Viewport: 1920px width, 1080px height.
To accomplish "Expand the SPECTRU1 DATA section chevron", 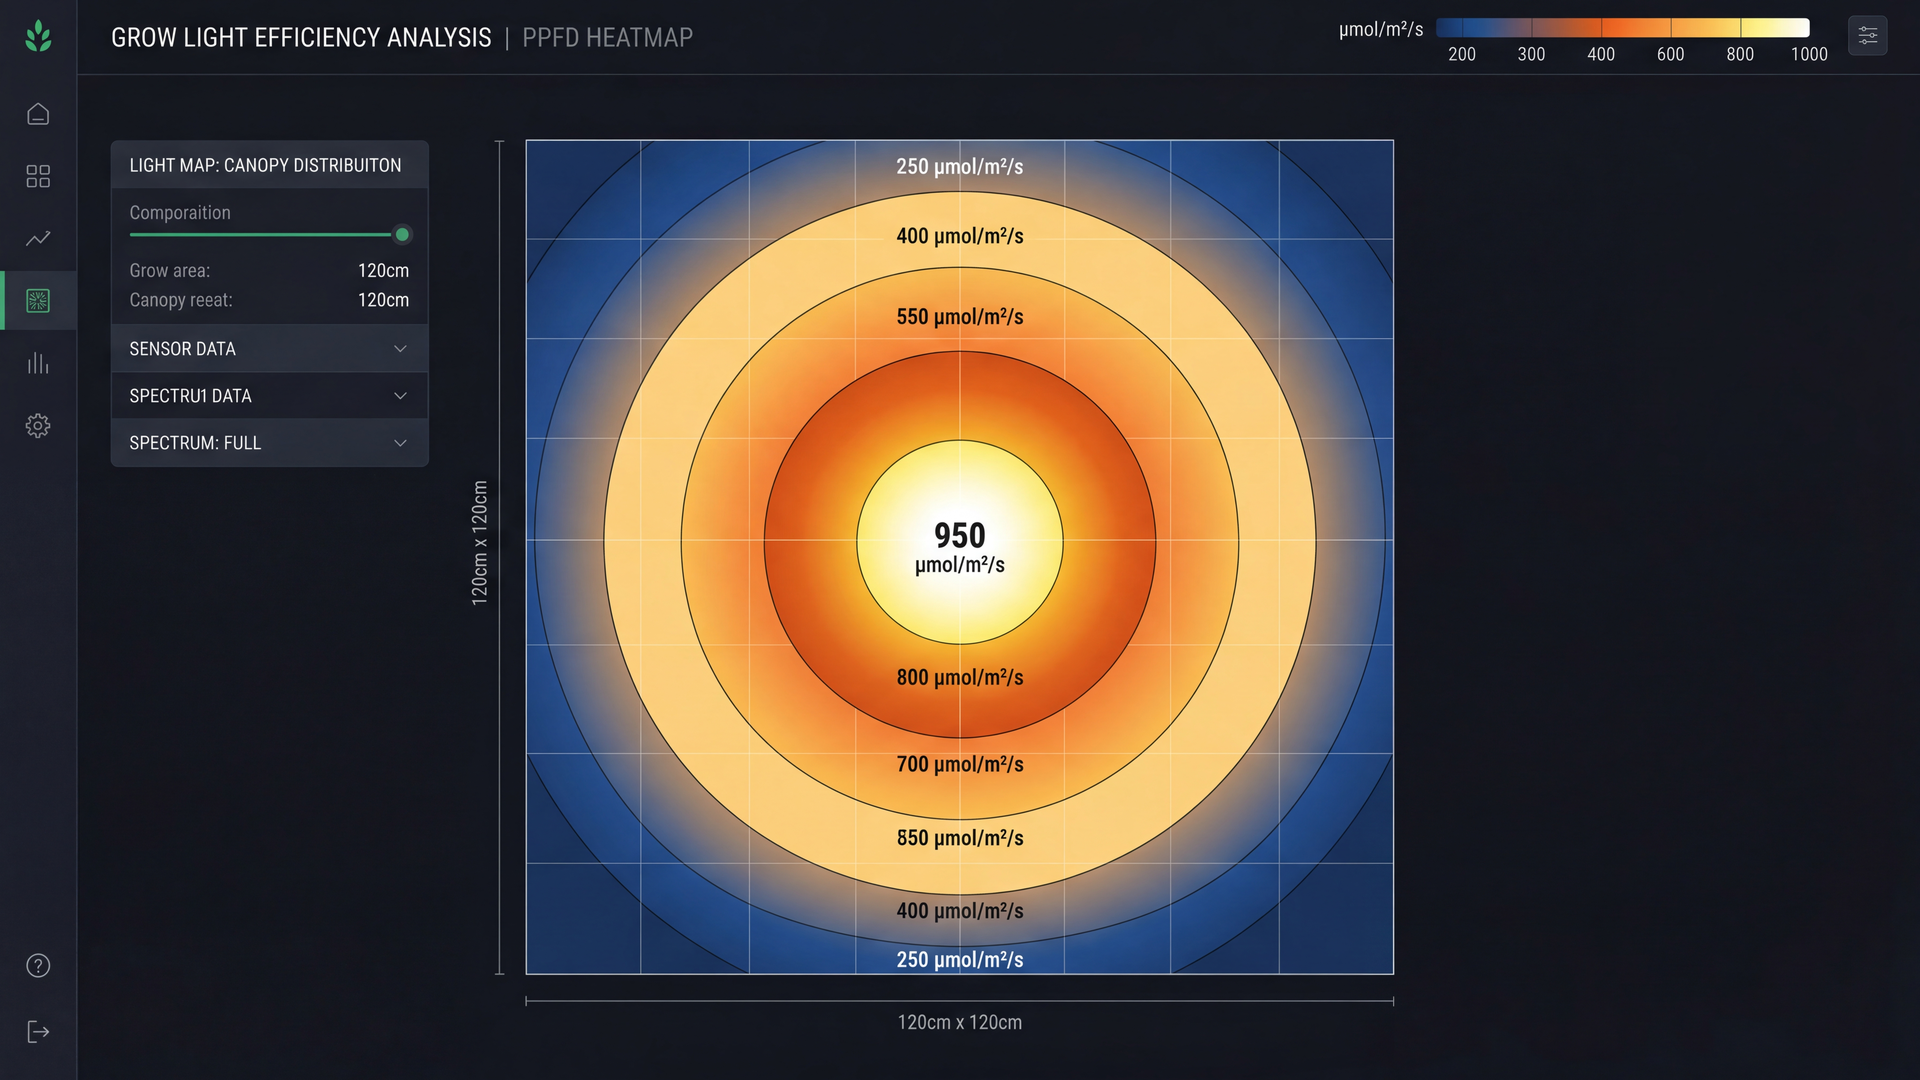I will [x=400, y=396].
